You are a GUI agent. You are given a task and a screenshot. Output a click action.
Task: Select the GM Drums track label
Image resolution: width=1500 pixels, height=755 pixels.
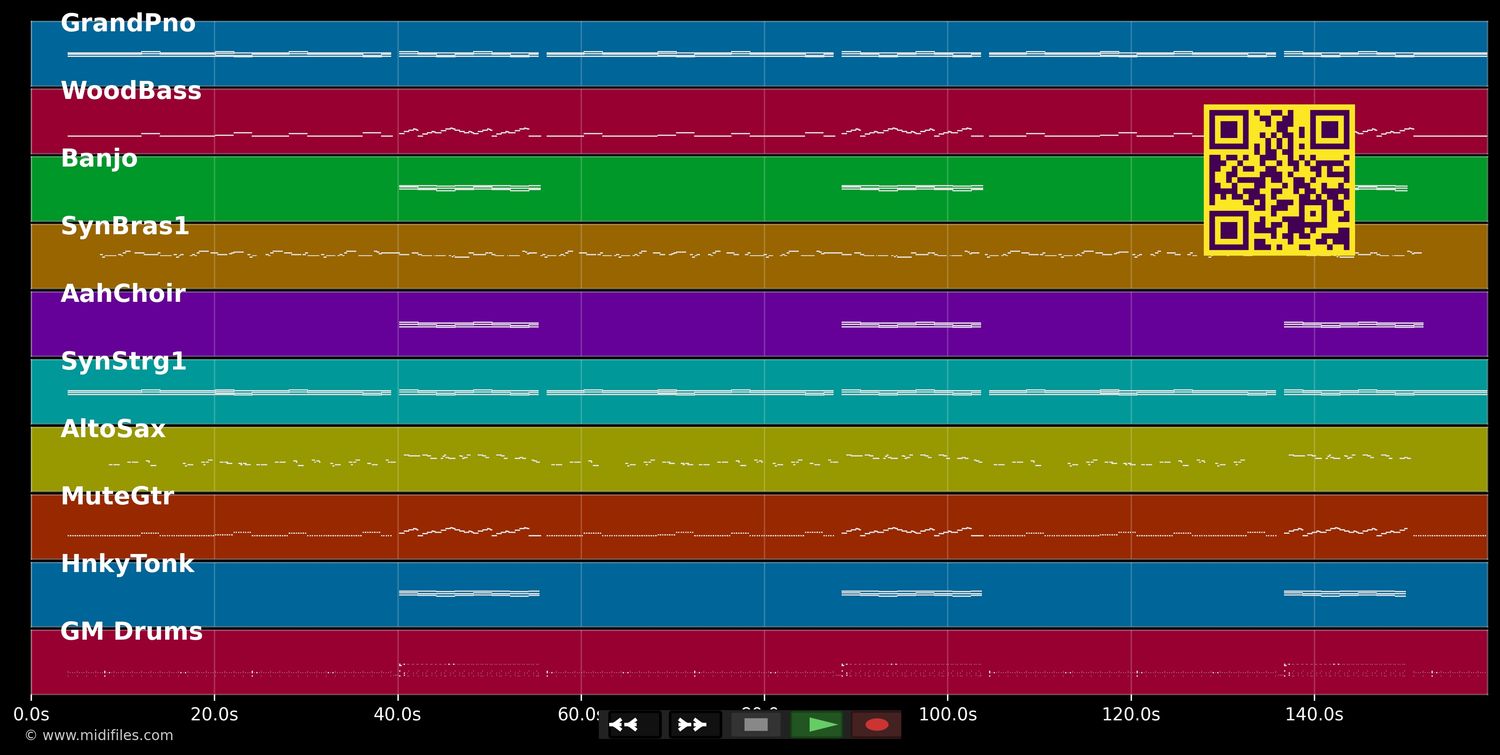pos(131,632)
